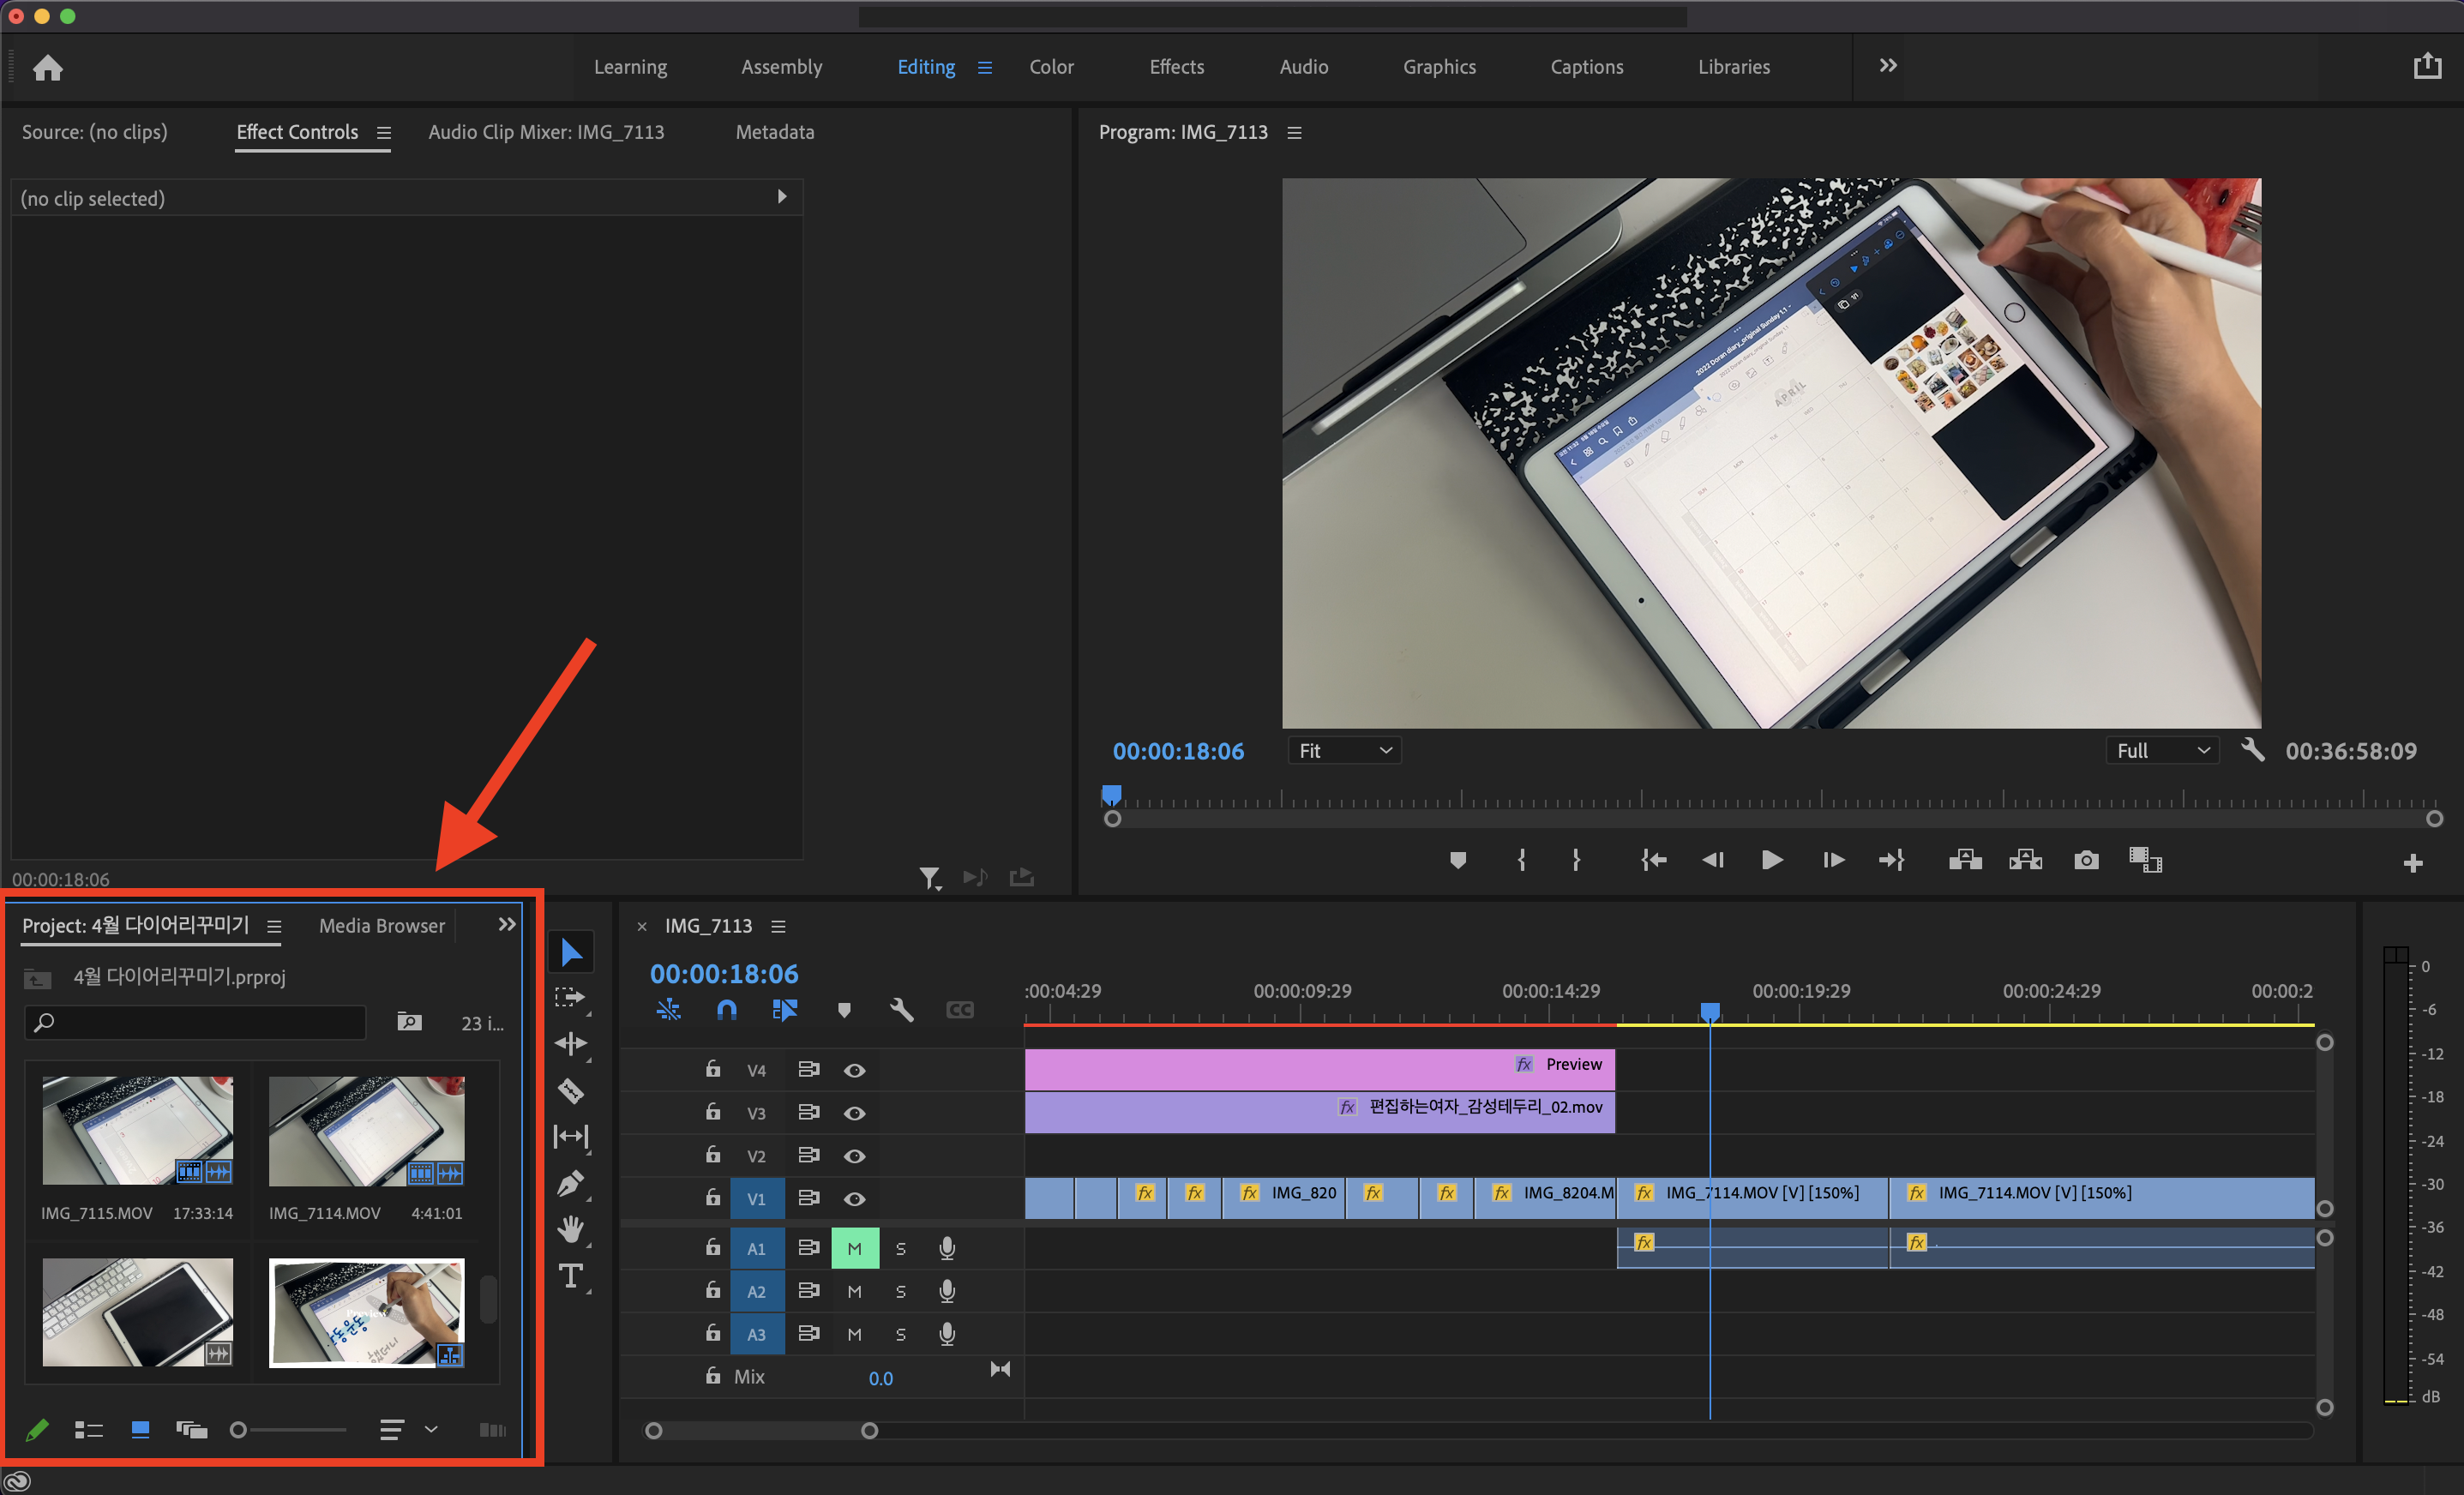Click the Home icon

[47, 67]
